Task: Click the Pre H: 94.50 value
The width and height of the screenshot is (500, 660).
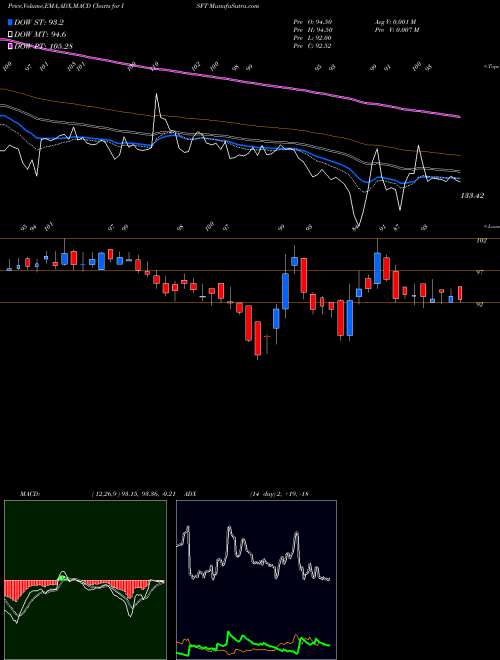Action: pyautogui.click(x=313, y=30)
